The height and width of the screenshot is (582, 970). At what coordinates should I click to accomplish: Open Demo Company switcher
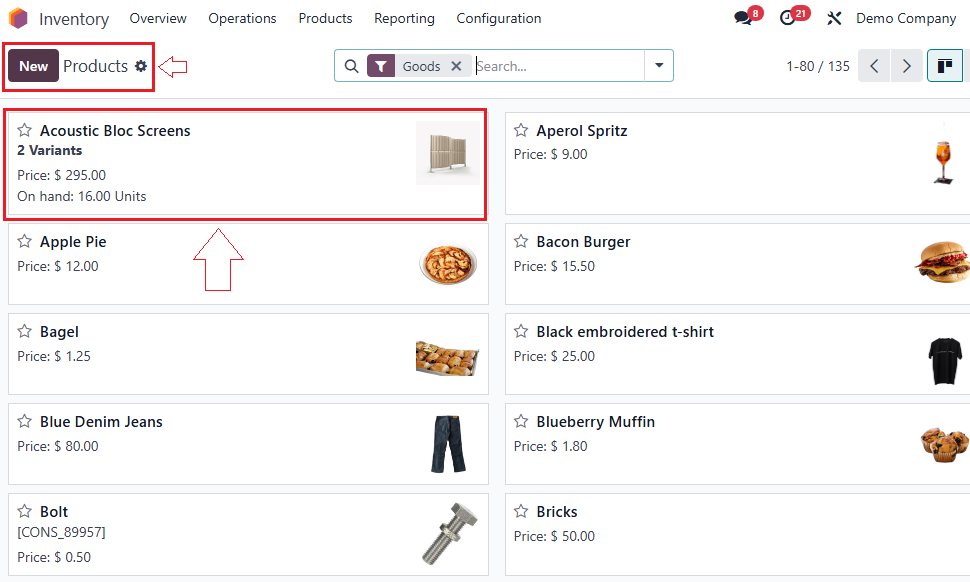point(906,18)
